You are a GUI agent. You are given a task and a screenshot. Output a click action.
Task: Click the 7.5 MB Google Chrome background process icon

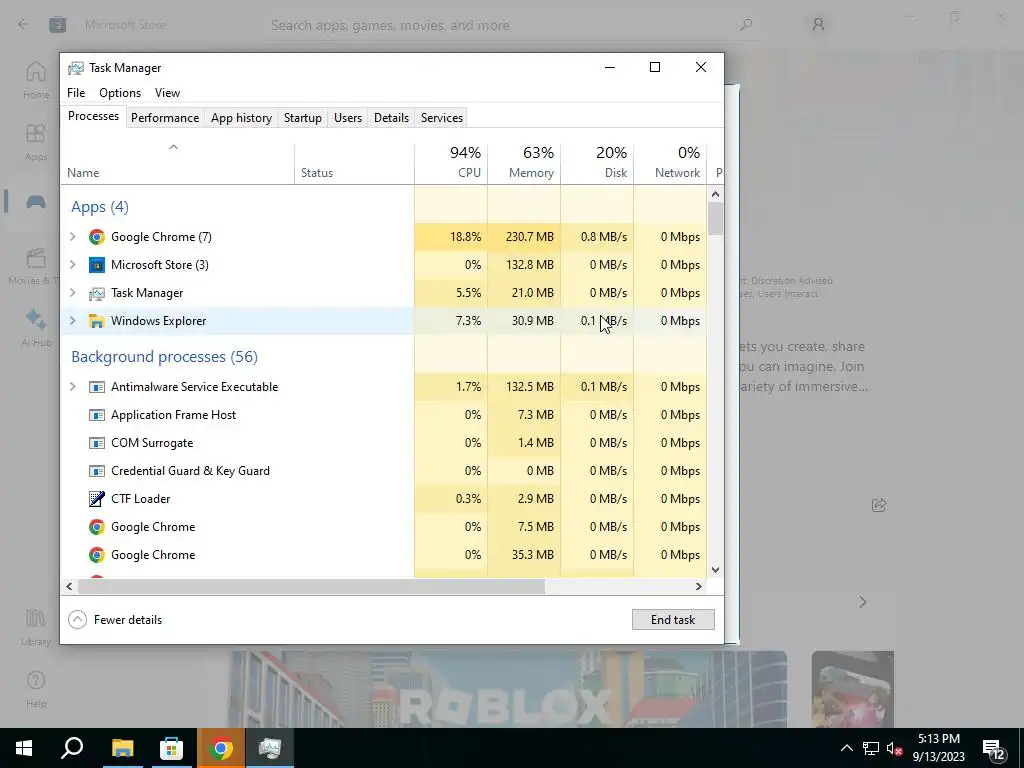pos(97,527)
